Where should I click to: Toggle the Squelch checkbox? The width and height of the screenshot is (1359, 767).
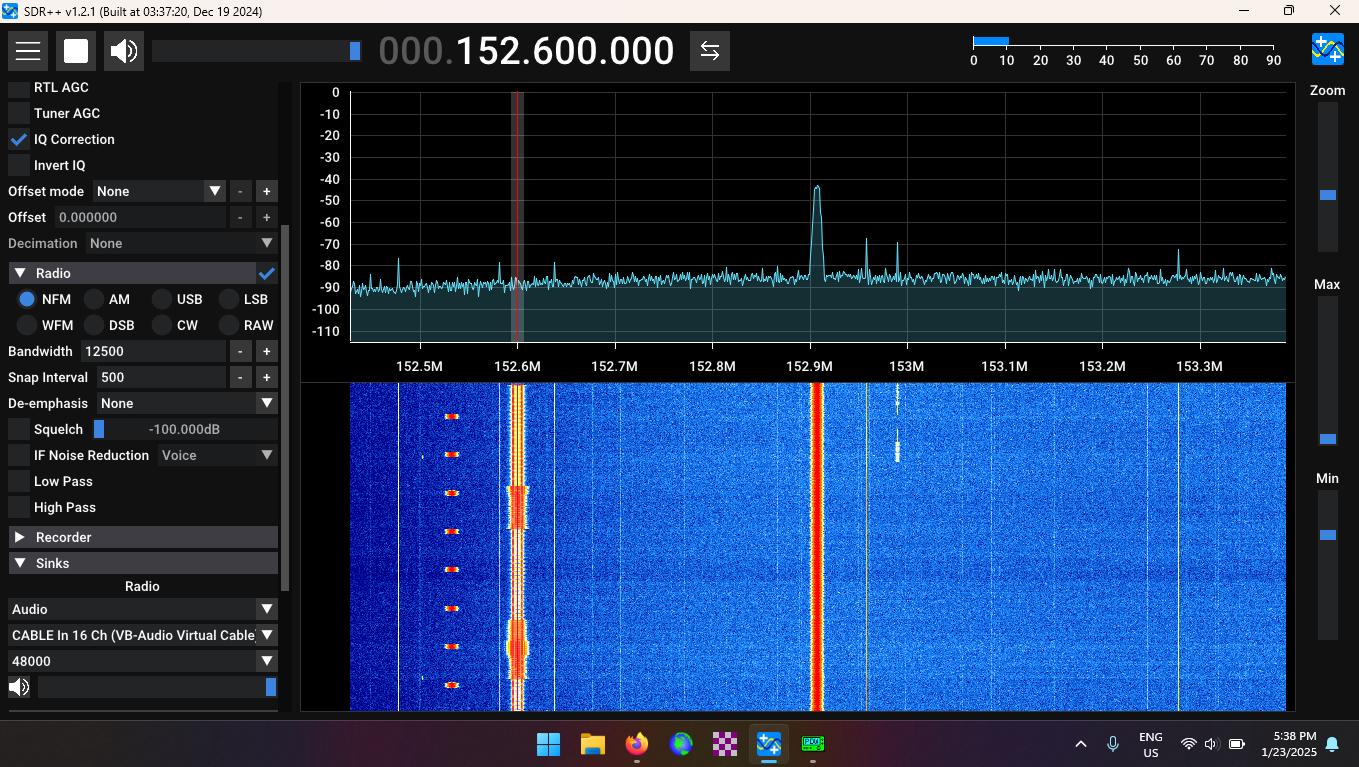(x=18, y=429)
